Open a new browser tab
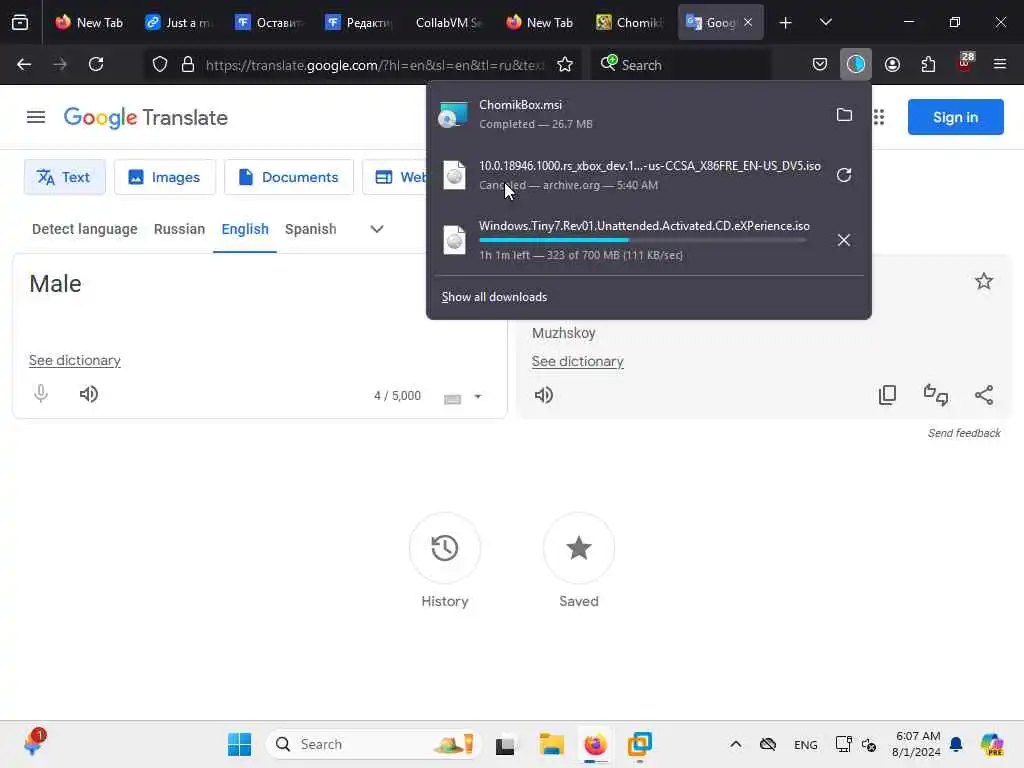1024x768 pixels. click(786, 23)
